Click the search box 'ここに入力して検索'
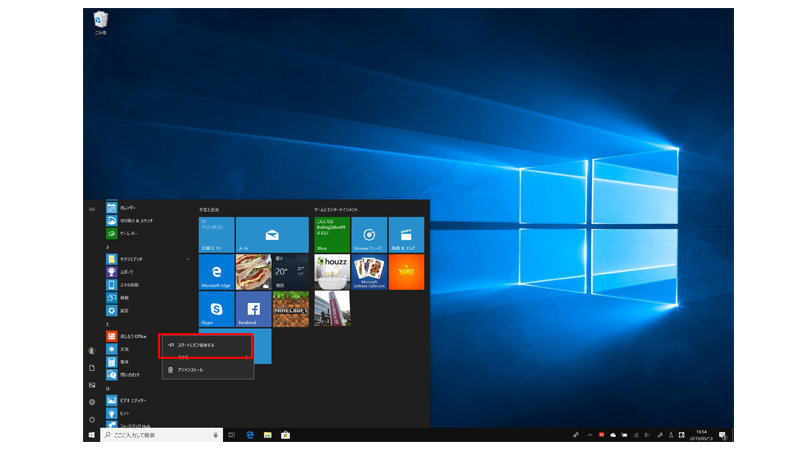This screenshot has height=450, width=800. pyautogui.click(x=162, y=435)
